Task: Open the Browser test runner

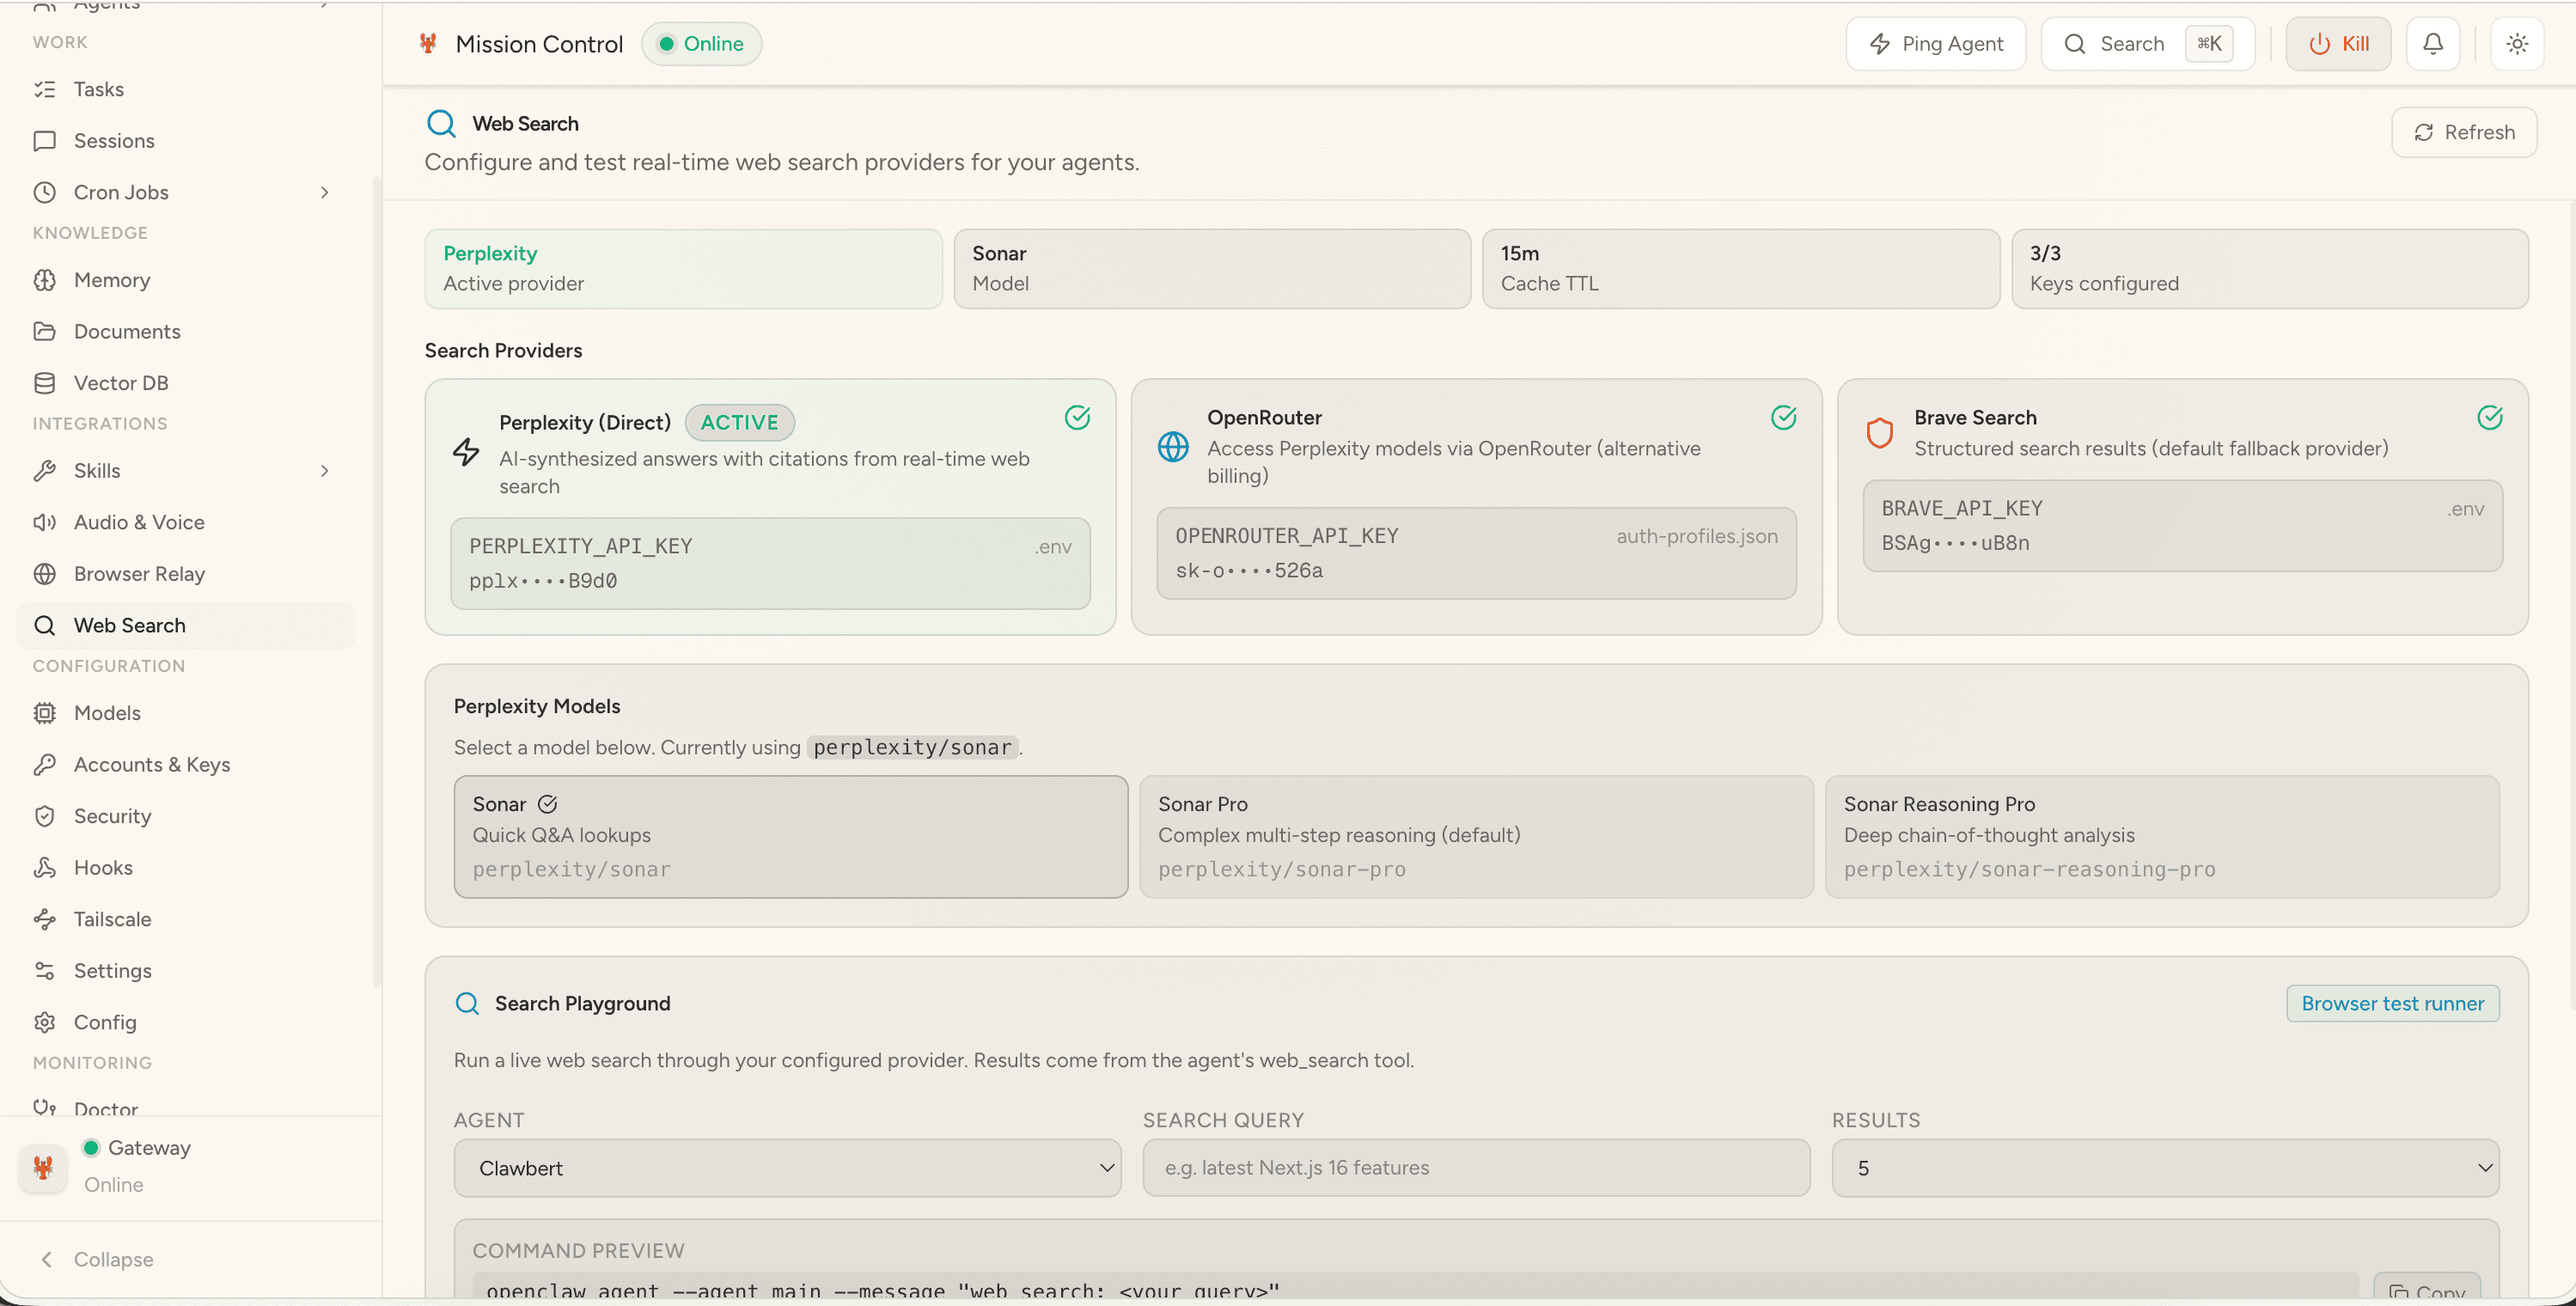Action: pos(2392,1003)
